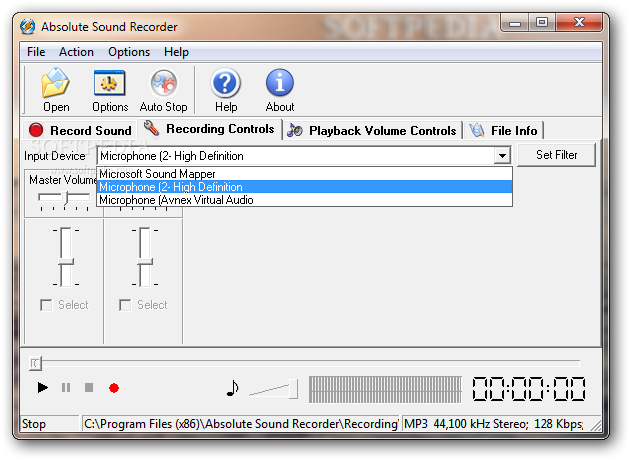The width and height of the screenshot is (630, 460).
Task: Click the 00:00:00 time display
Action: (529, 389)
